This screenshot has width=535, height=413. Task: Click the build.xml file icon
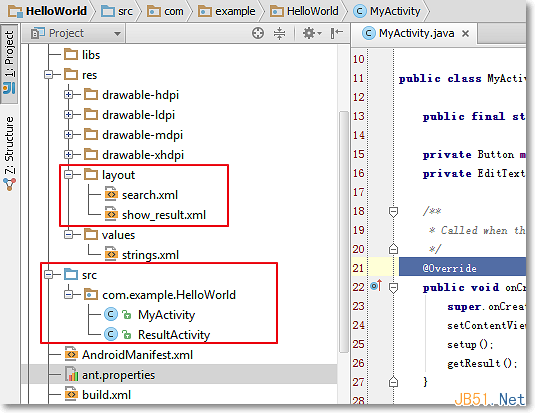[x=71, y=394]
